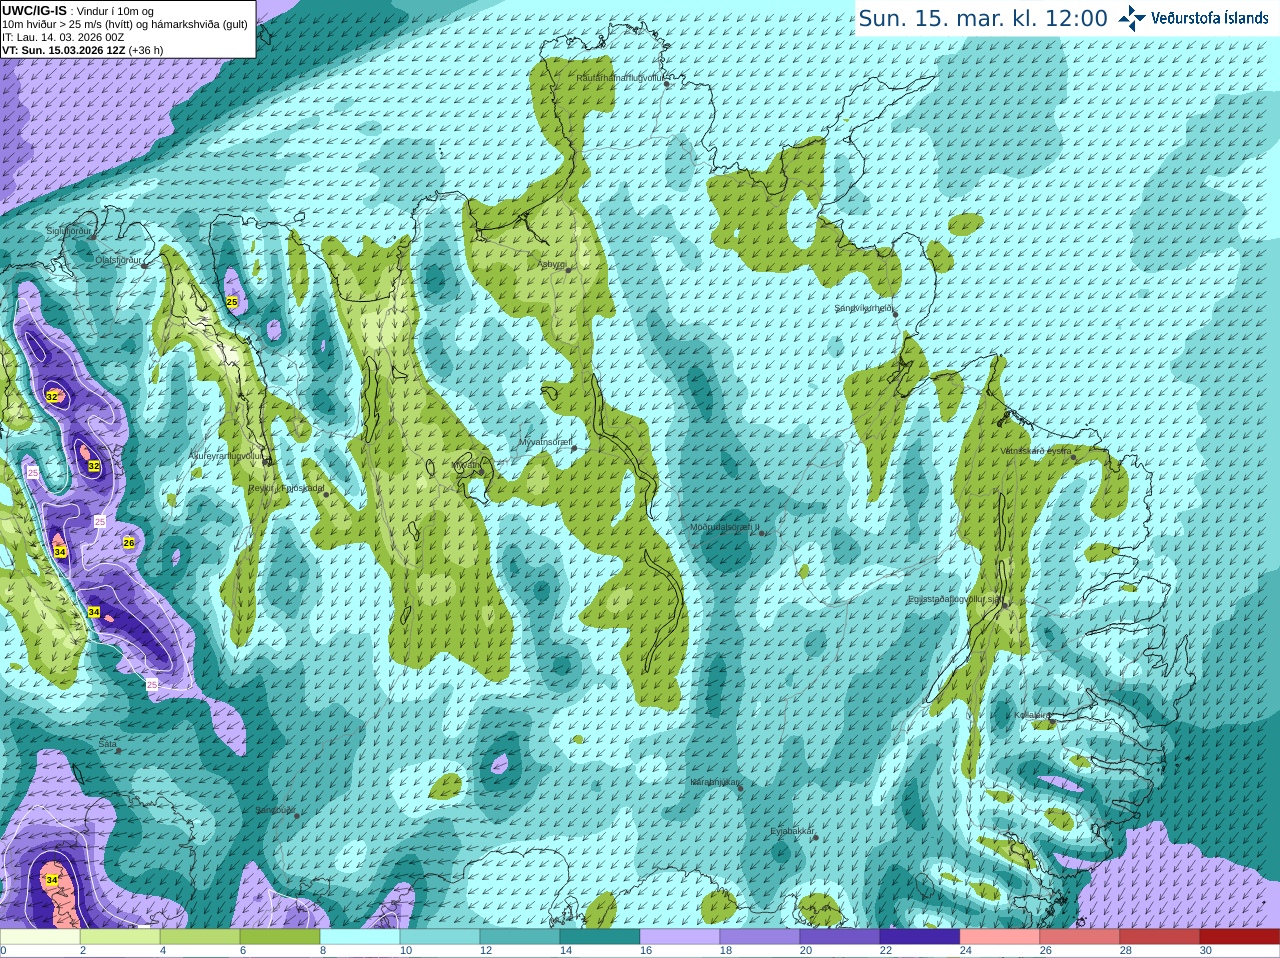Pick the 6–8 m/s olive green legend swatch
This screenshot has width=1280, height=958.
(x=280, y=937)
